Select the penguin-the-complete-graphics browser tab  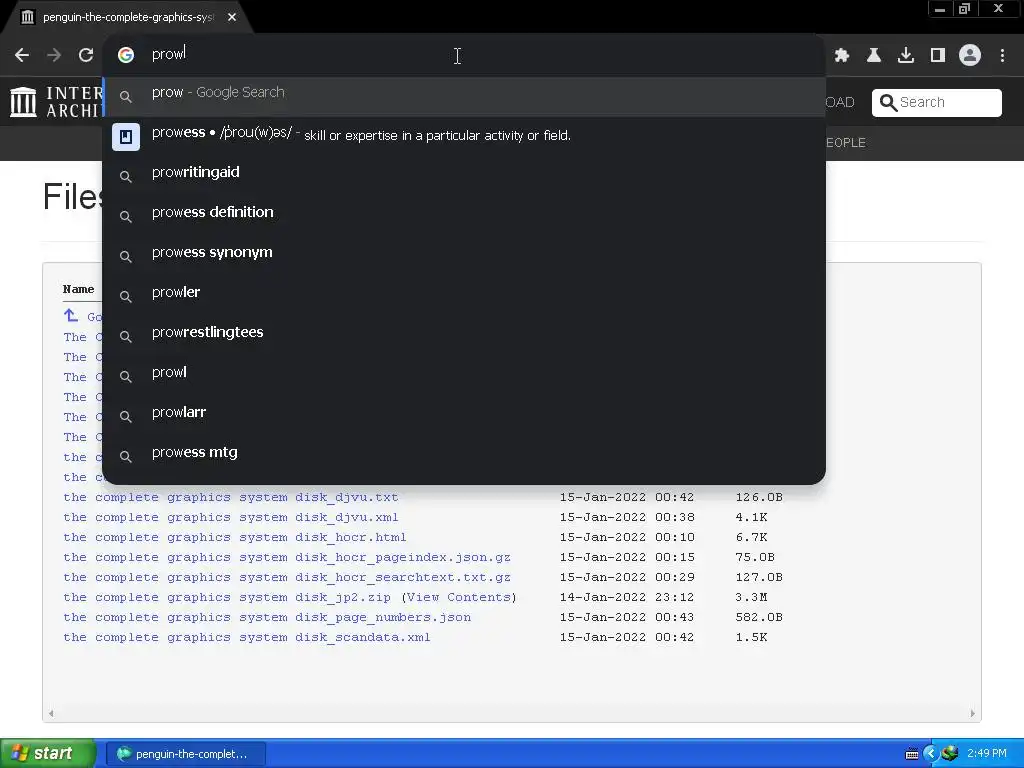(x=127, y=17)
